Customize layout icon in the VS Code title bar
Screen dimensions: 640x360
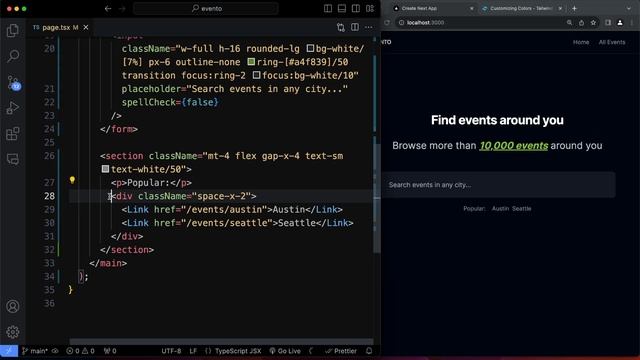point(370,9)
